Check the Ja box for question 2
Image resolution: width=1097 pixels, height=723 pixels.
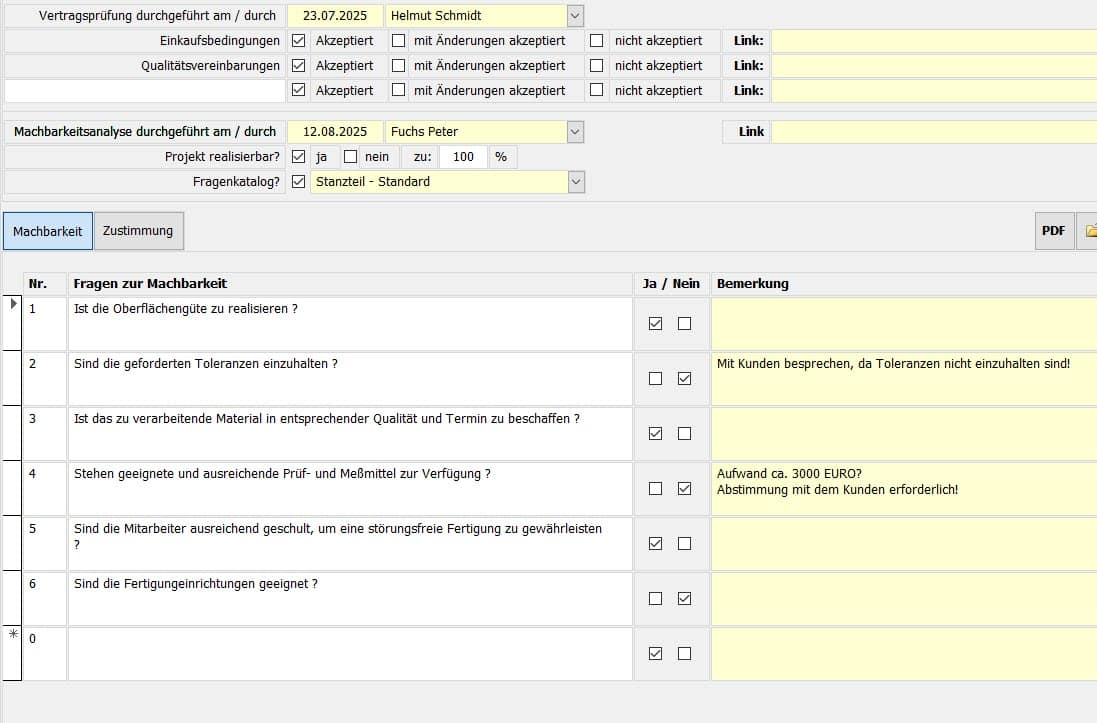pos(655,379)
